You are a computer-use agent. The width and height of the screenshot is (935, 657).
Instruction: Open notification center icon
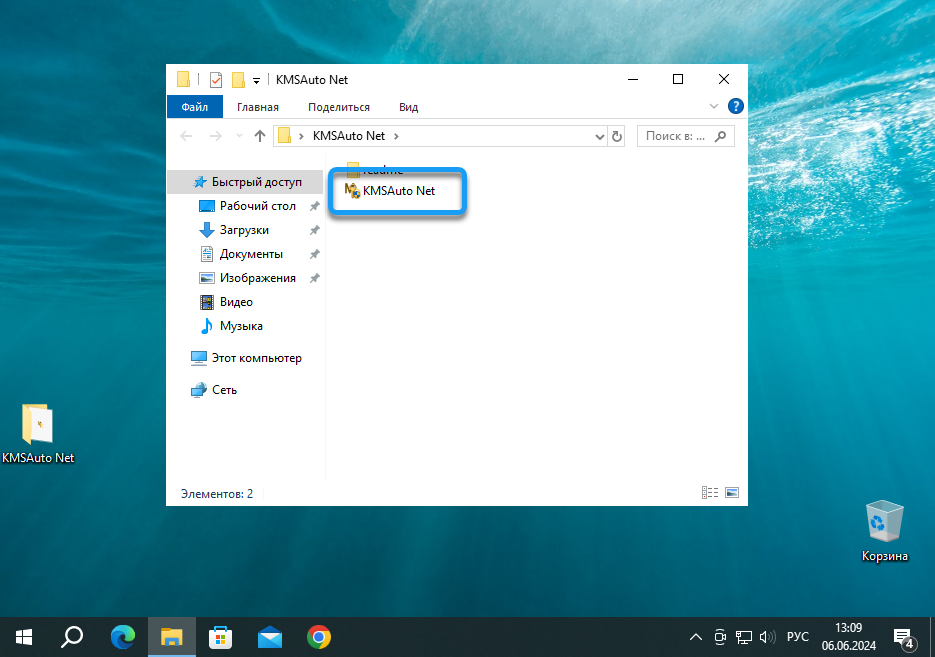904,637
